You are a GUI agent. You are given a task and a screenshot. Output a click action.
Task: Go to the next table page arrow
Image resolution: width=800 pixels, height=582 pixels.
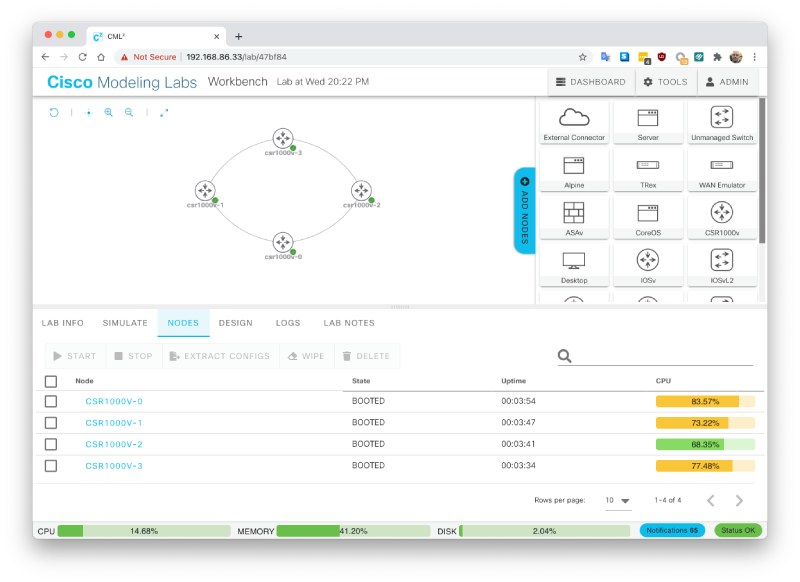pos(739,501)
